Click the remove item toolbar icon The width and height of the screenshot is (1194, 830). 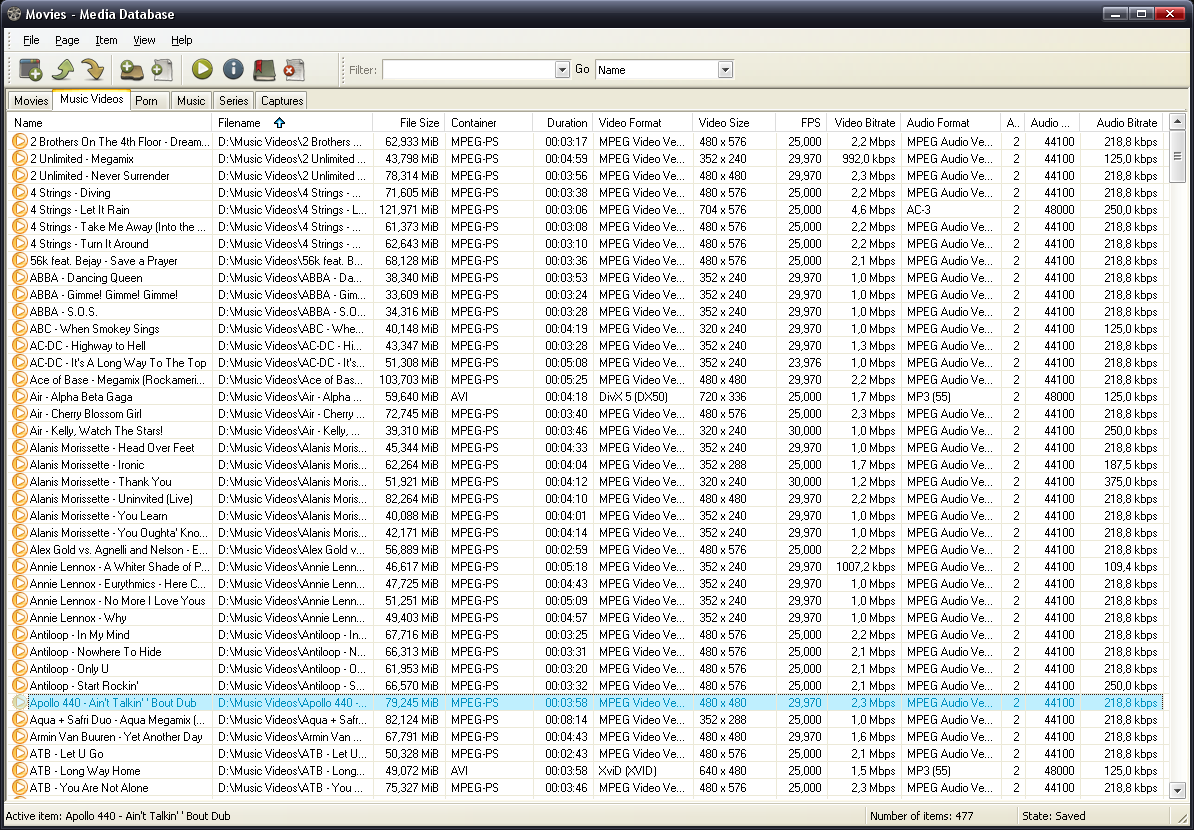pos(292,69)
